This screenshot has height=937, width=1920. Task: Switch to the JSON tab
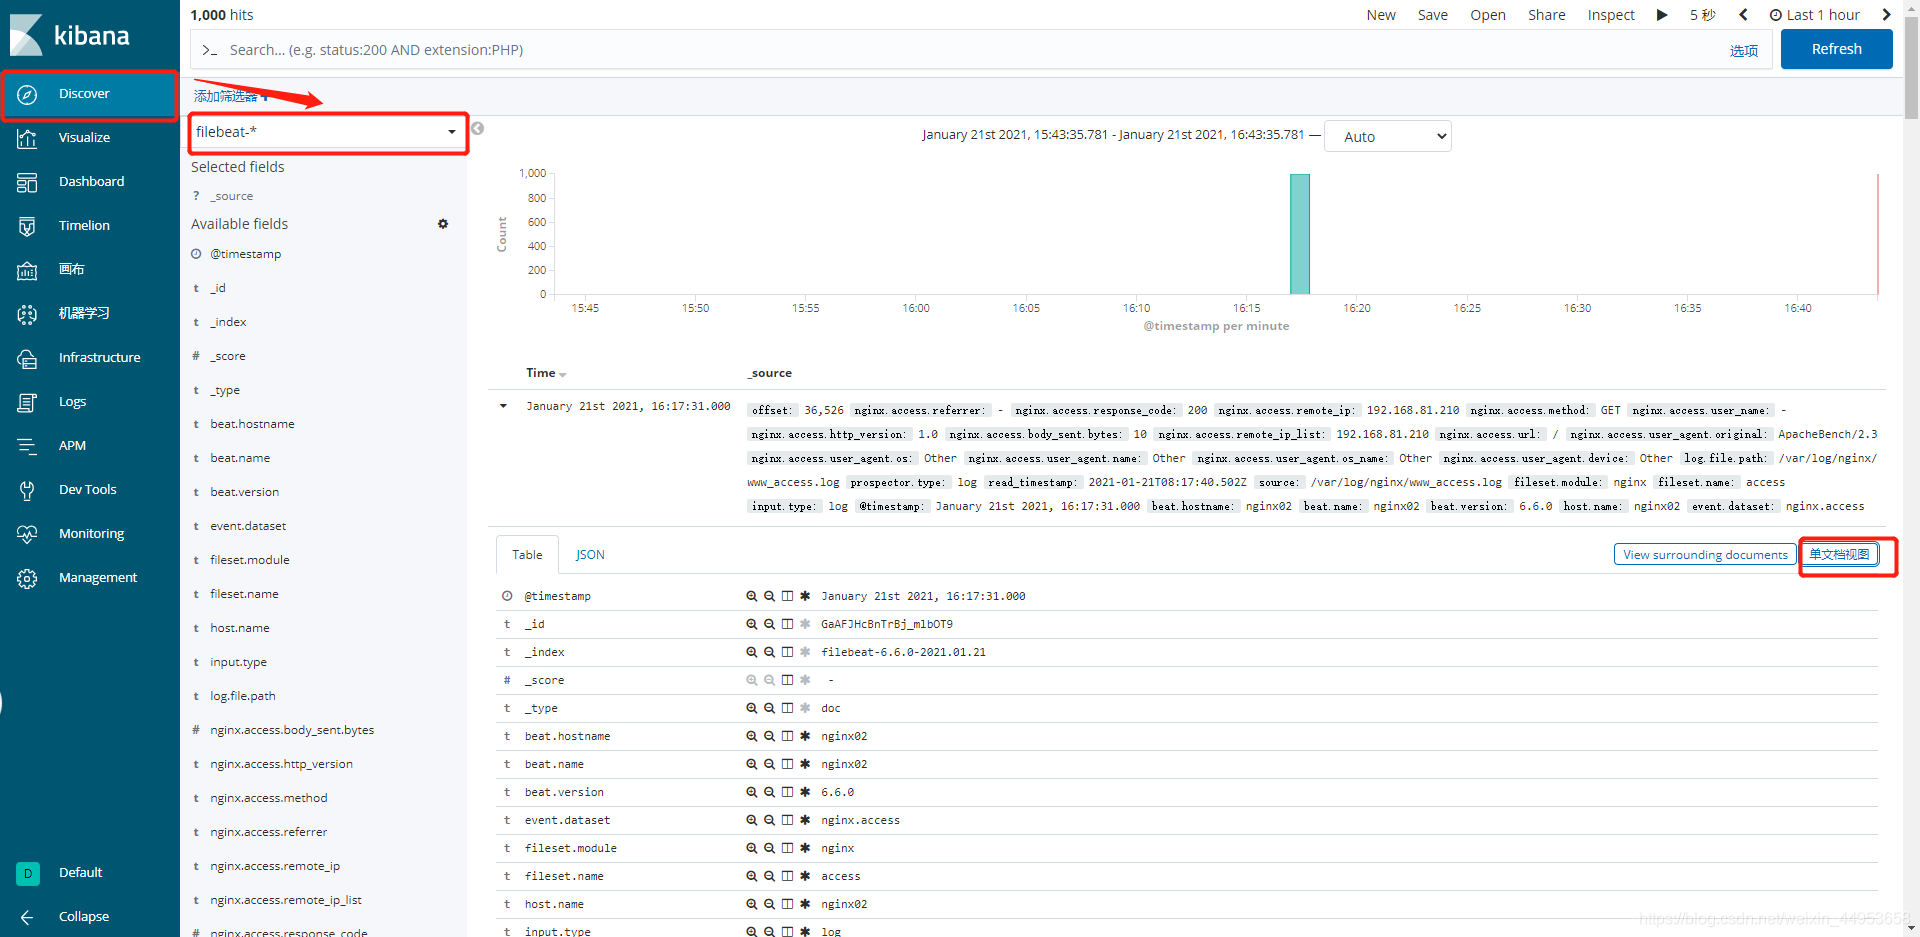pyautogui.click(x=590, y=555)
